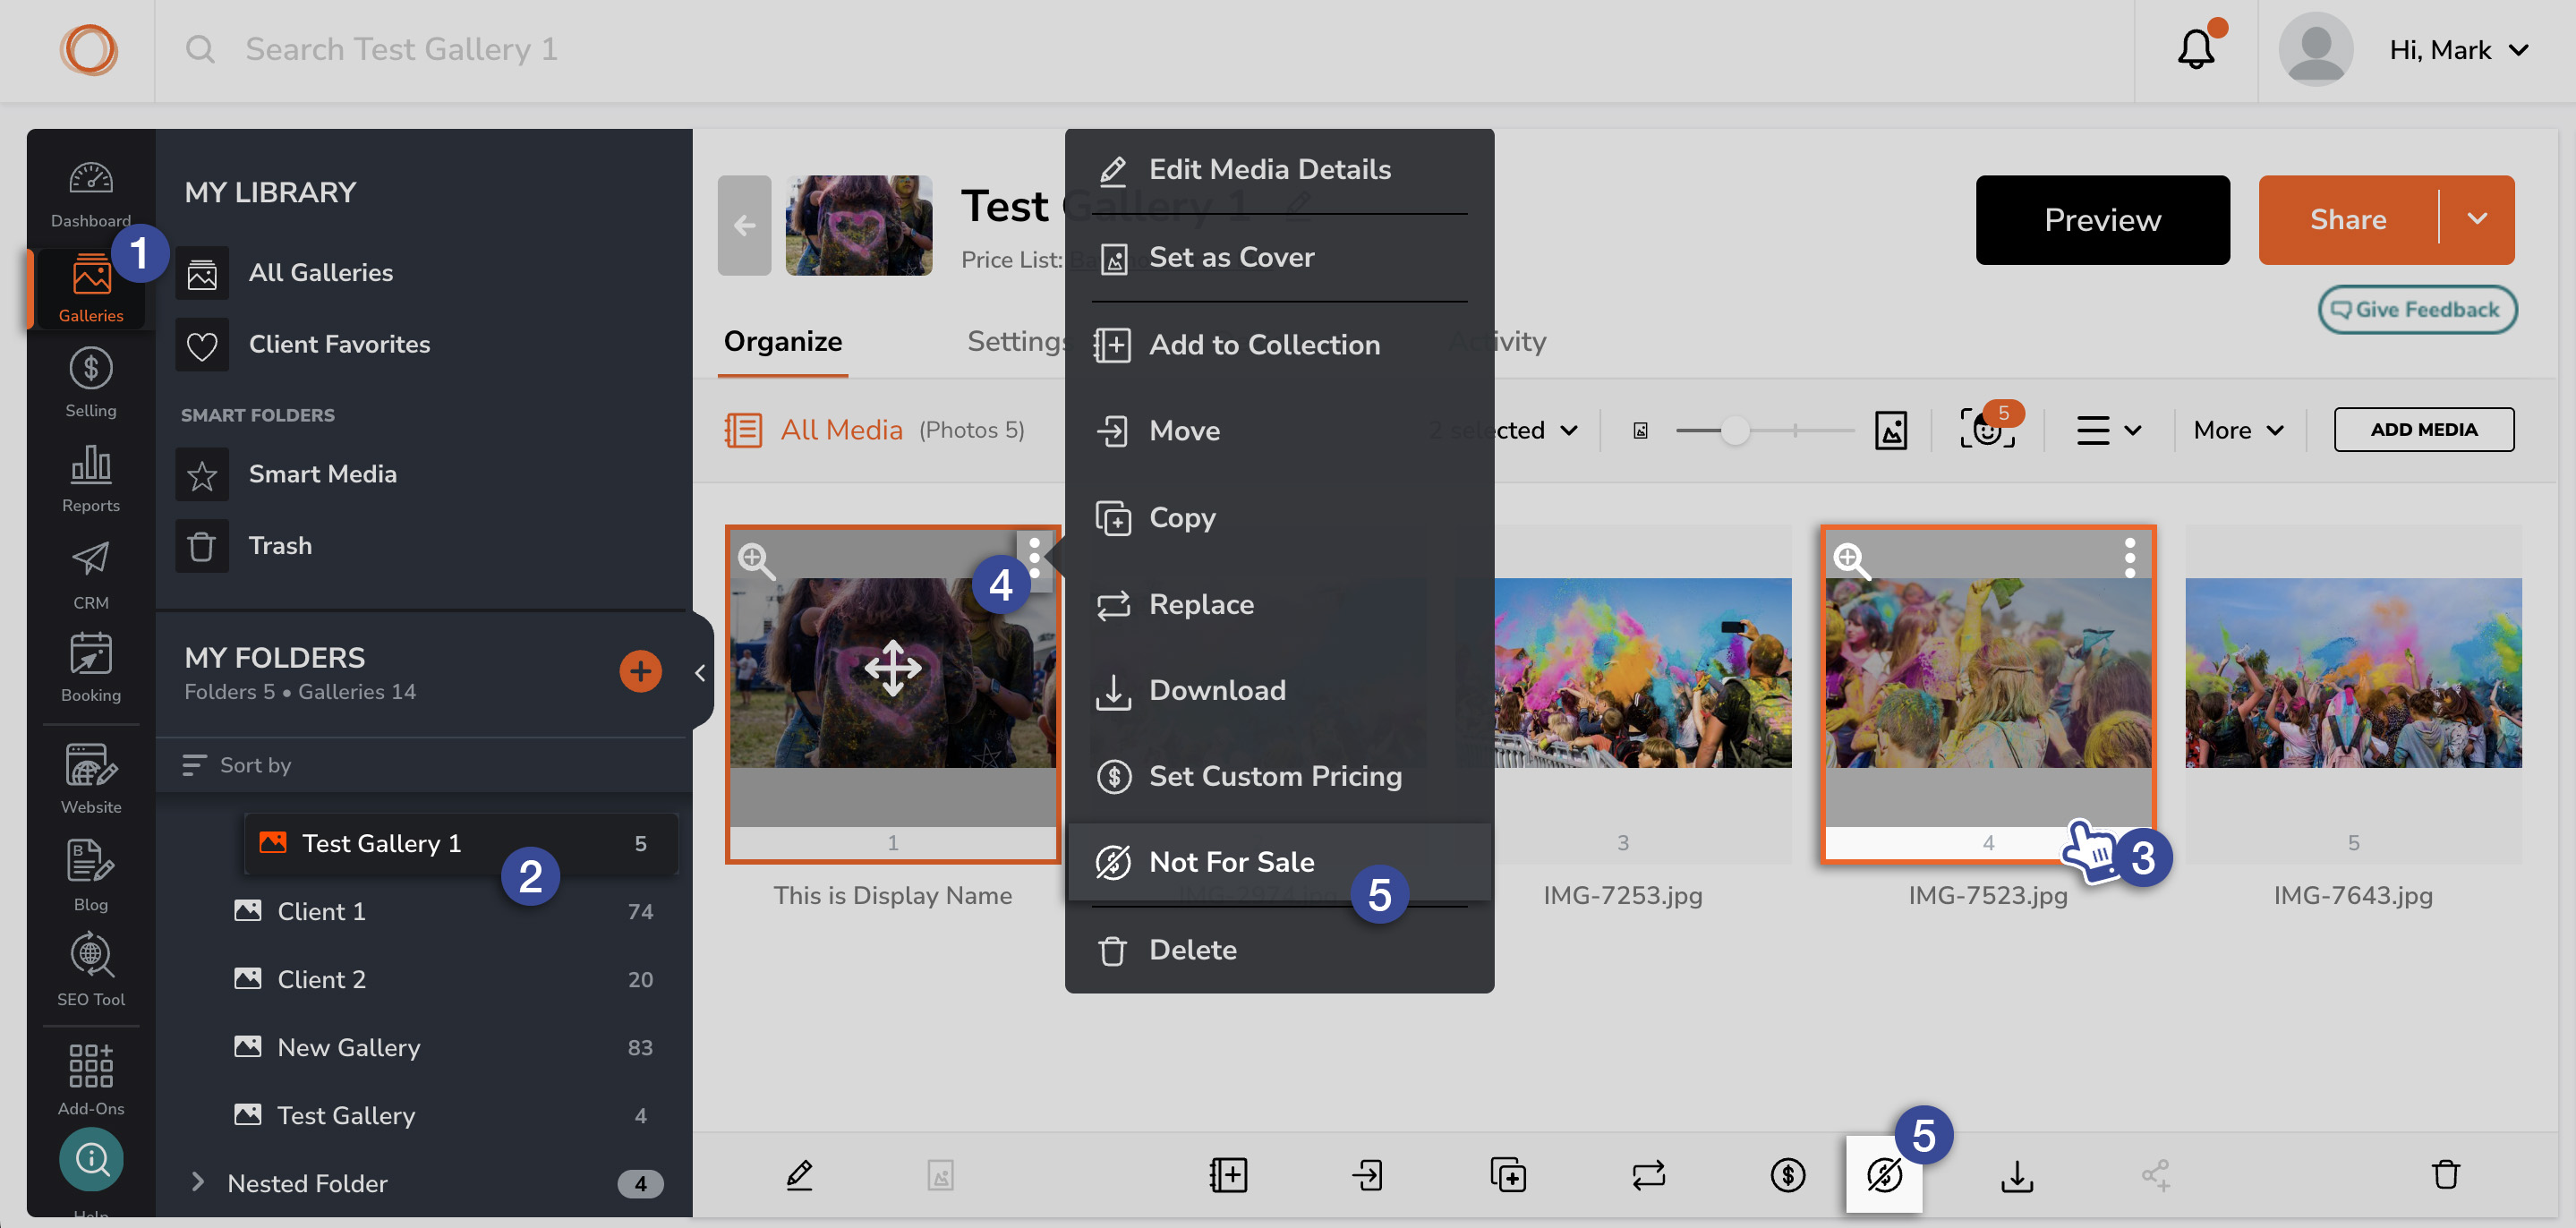2576x1228 pixels.
Task: Click the back arrow beside gallery cover
Action: 744,225
